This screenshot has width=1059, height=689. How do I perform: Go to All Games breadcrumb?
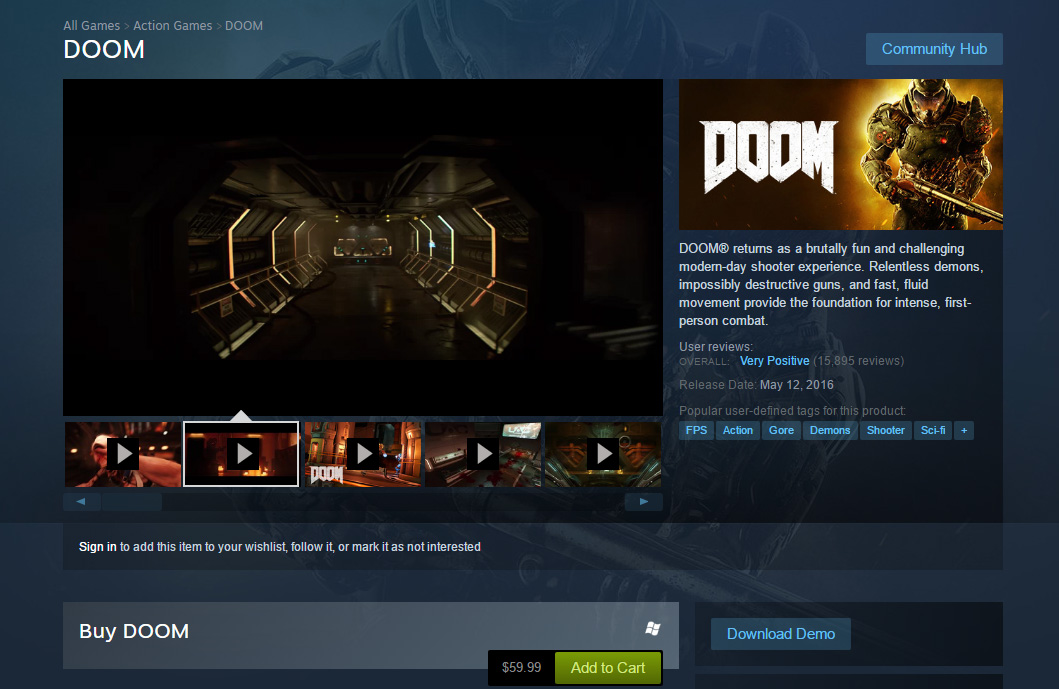pos(92,26)
